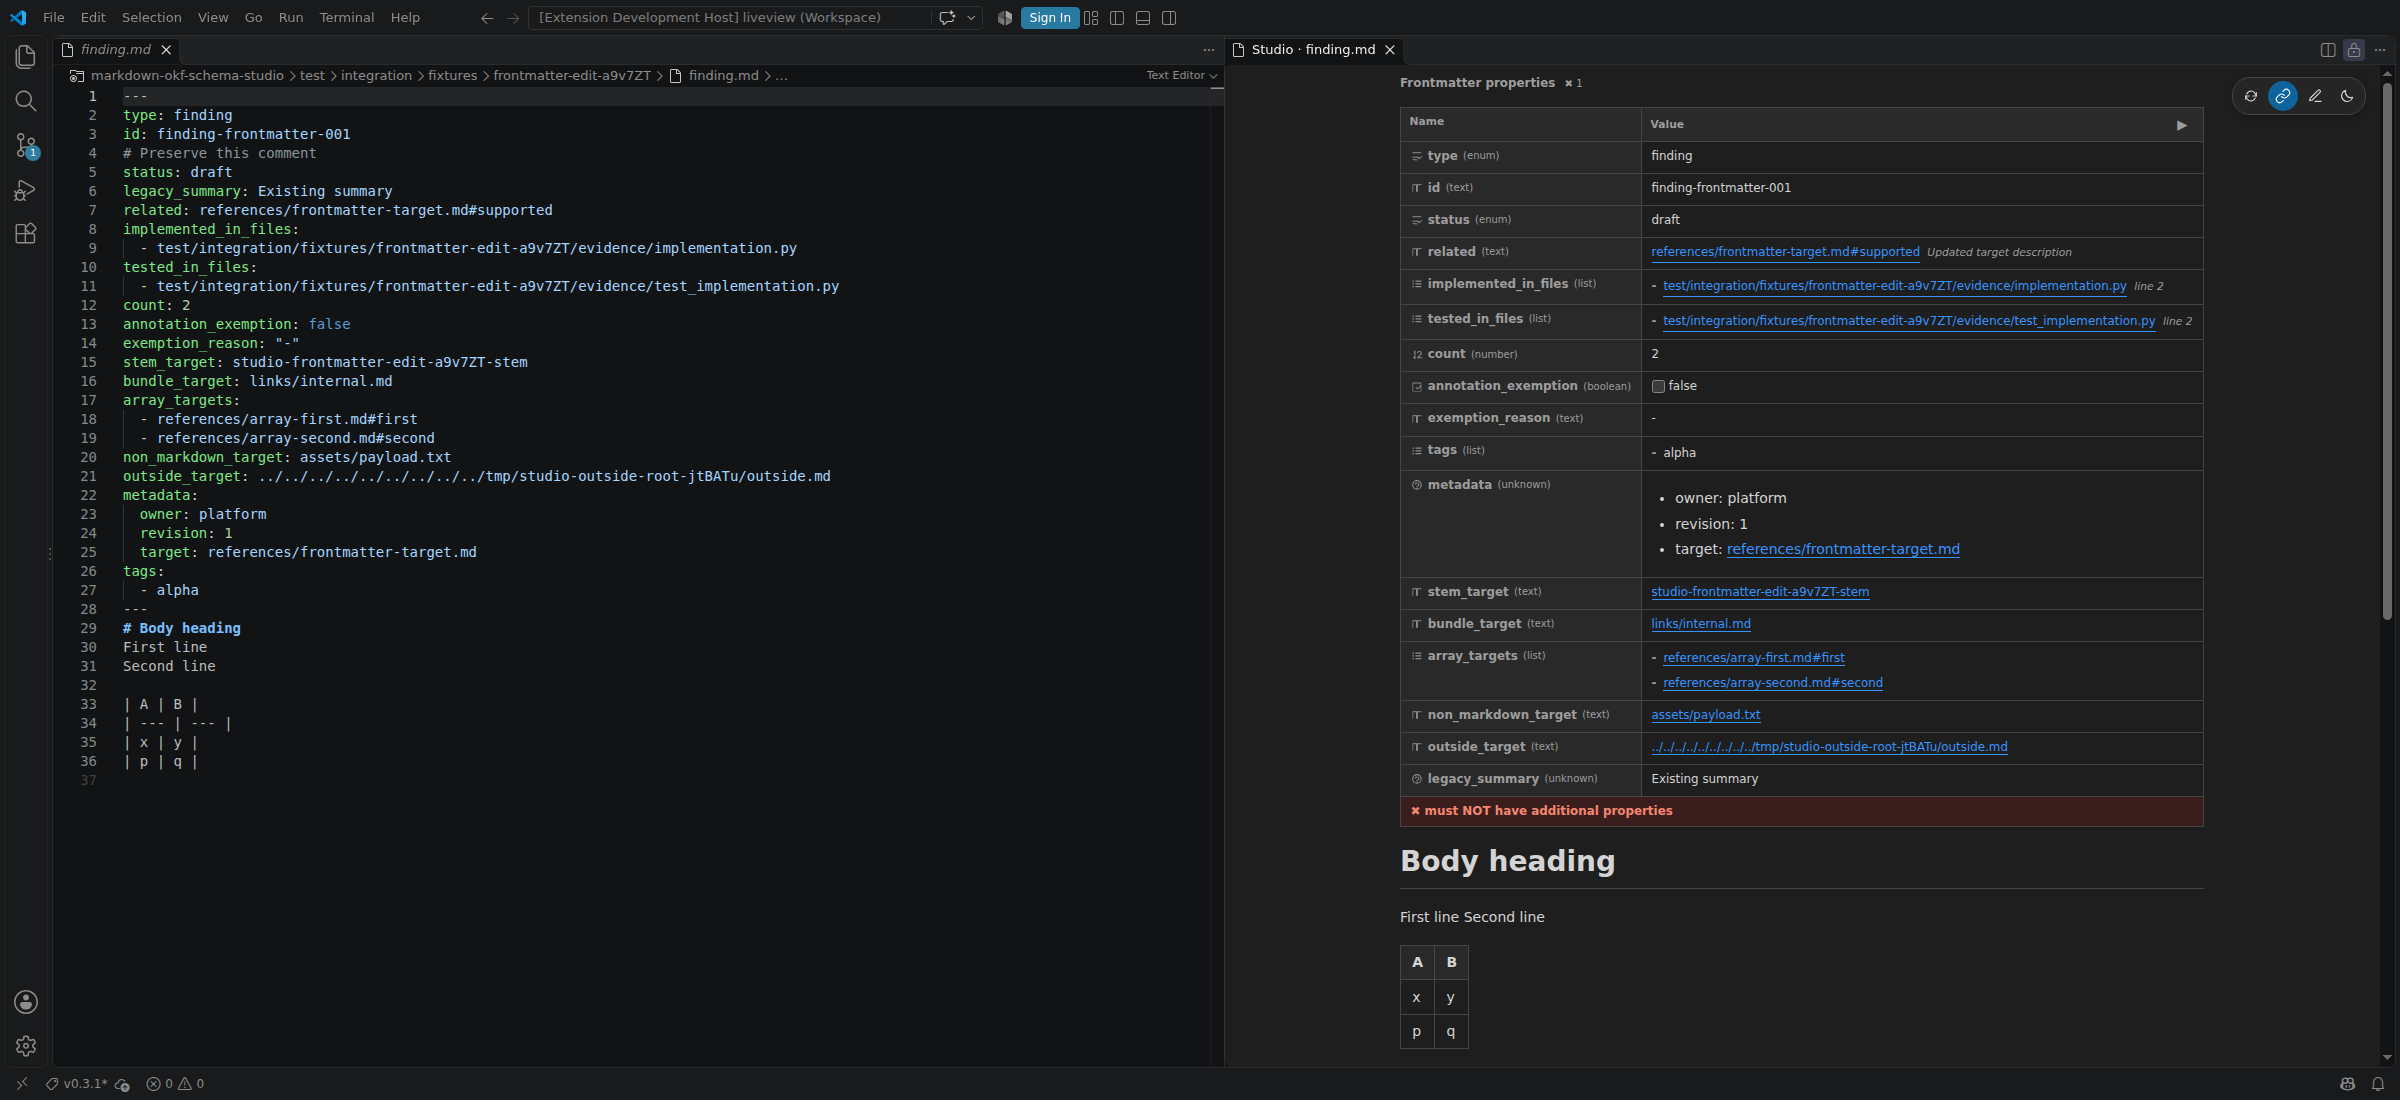Open the Extensions view
Screen dimensions: 2400x1100
26,233
